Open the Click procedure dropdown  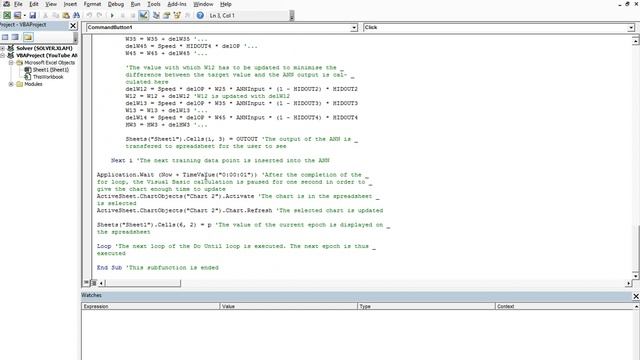pos(631,27)
